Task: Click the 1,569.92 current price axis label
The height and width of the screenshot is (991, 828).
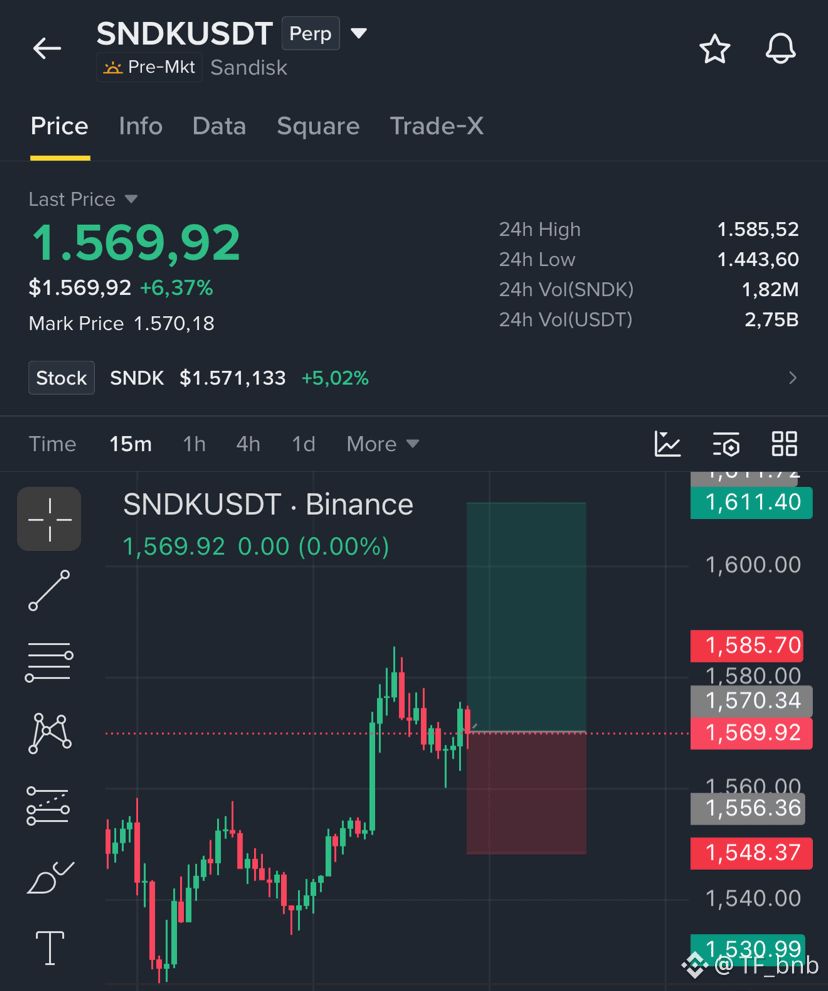Action: [x=752, y=733]
